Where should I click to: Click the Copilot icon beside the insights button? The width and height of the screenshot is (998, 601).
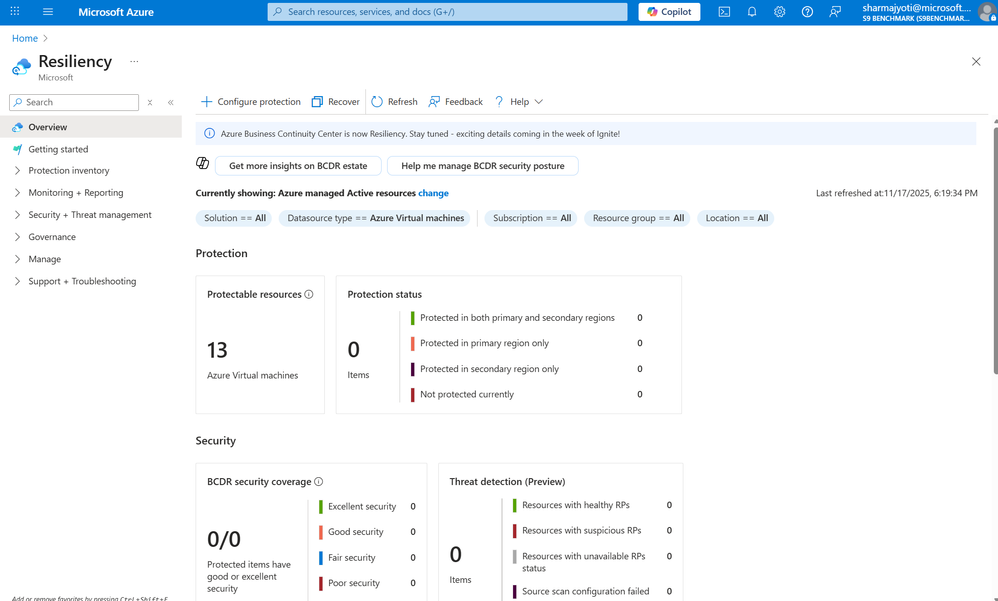(202, 163)
